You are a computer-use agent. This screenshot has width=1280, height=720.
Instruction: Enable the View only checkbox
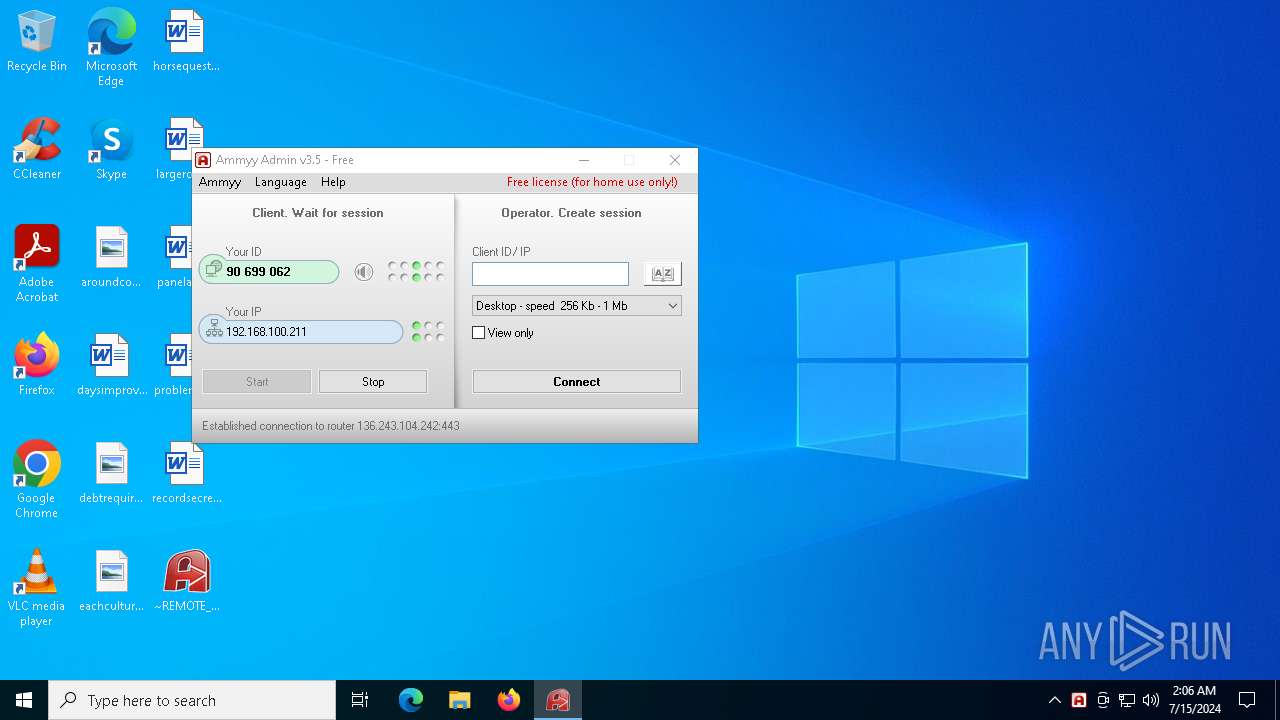[x=478, y=333]
